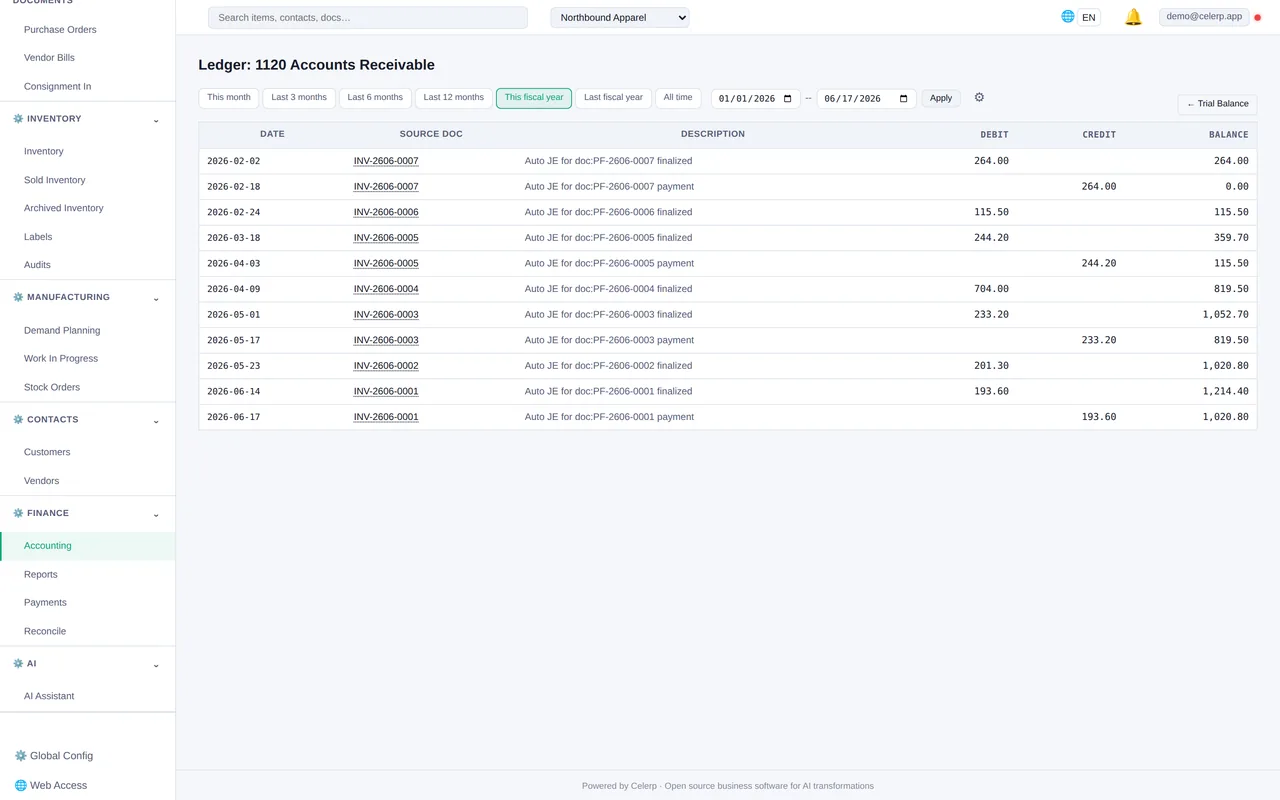This screenshot has height=800, width=1280.
Task: Open Labels in sidebar
Action: pos(38,237)
